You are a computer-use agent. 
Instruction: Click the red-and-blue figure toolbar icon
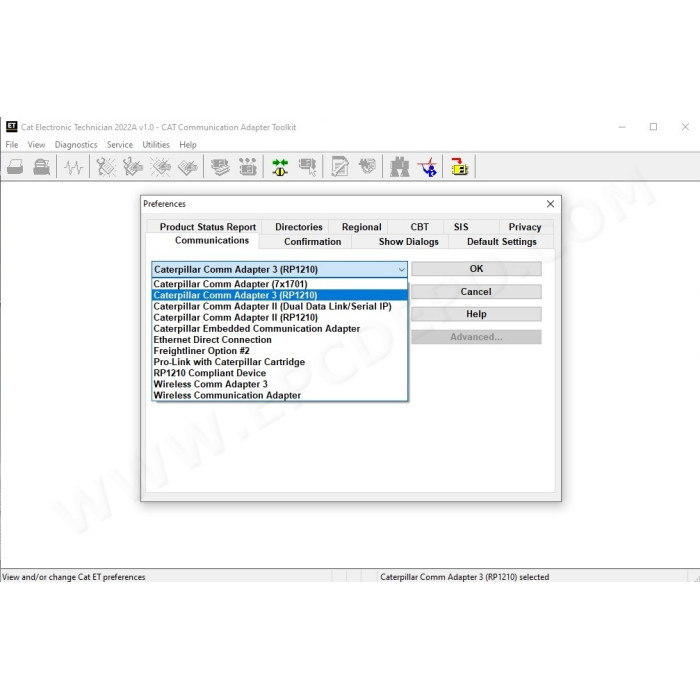[x=427, y=167]
